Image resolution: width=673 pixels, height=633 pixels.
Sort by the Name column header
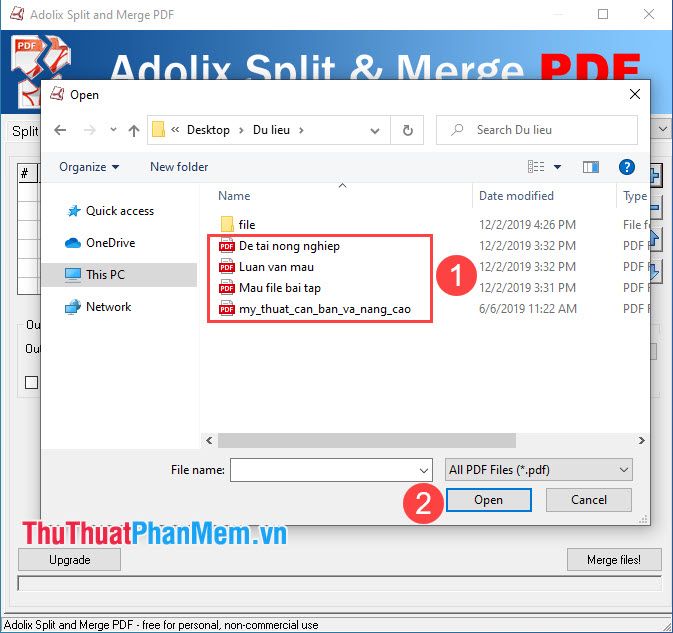[x=234, y=196]
